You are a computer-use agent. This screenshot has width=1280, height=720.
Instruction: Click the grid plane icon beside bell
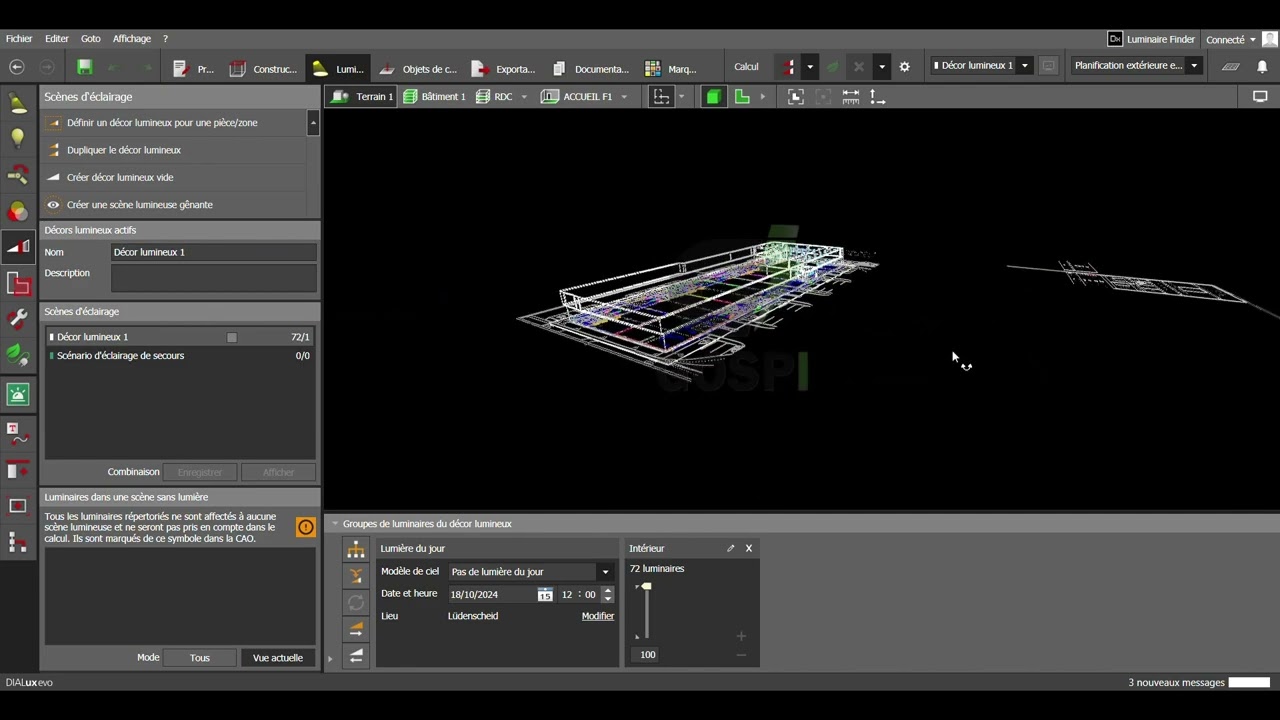(x=1231, y=67)
